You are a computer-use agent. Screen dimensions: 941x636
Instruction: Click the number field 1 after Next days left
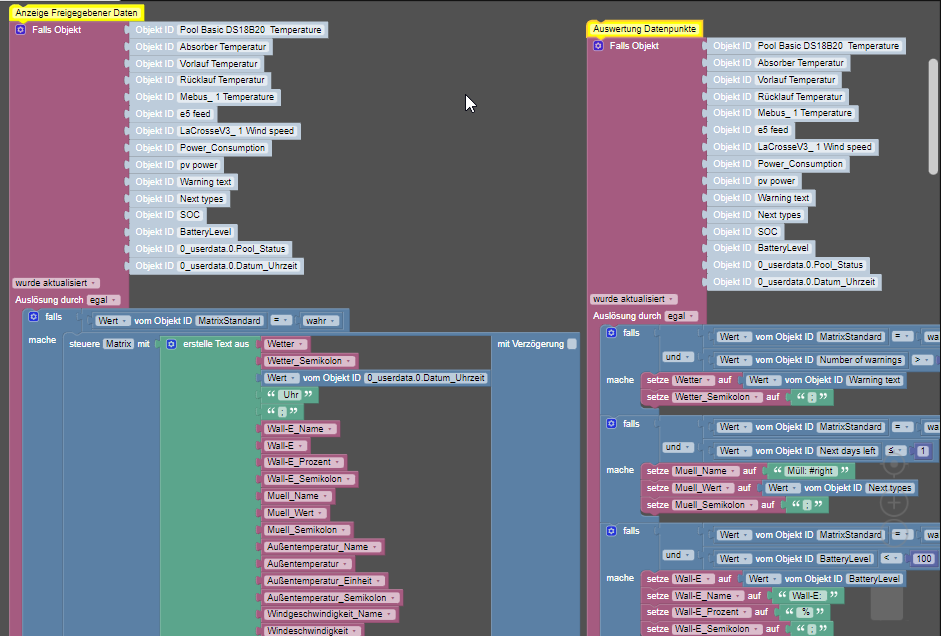(923, 451)
